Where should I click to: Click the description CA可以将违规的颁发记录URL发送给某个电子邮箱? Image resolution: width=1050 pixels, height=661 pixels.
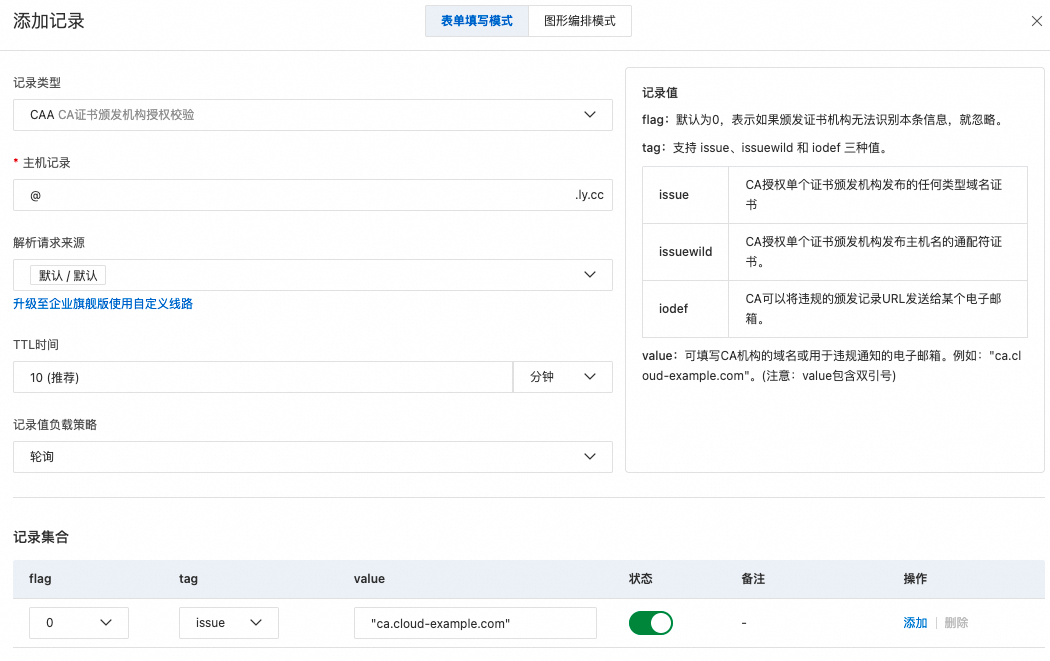click(874, 309)
